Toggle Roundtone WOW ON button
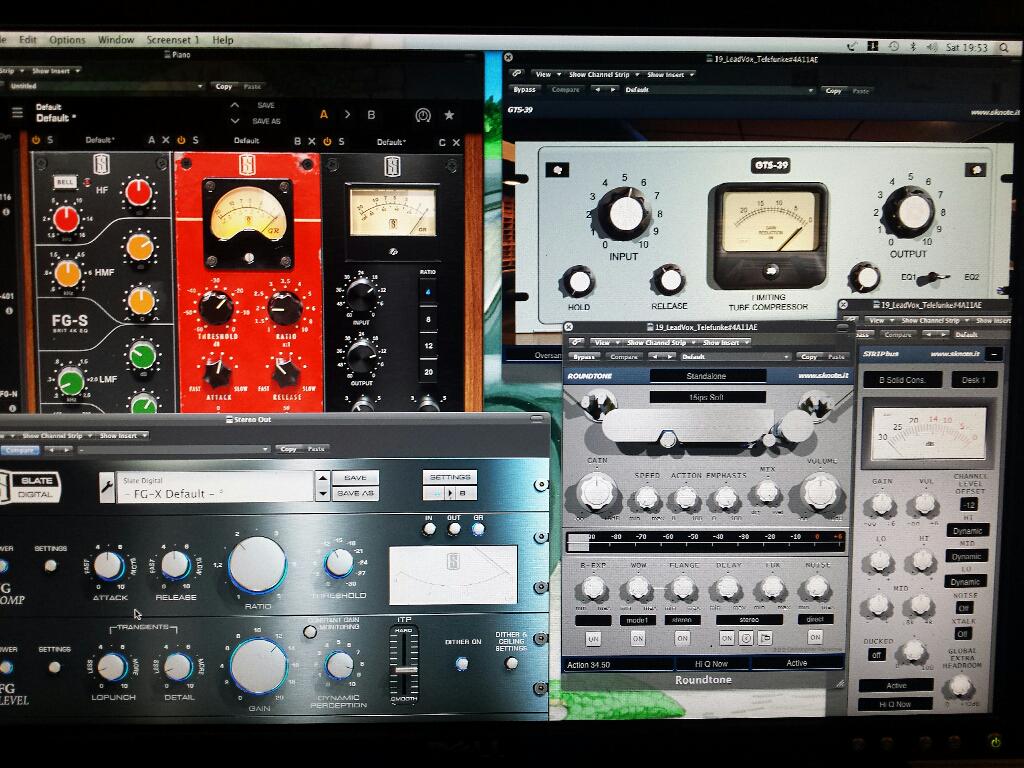The image size is (1024, 768). click(x=637, y=638)
